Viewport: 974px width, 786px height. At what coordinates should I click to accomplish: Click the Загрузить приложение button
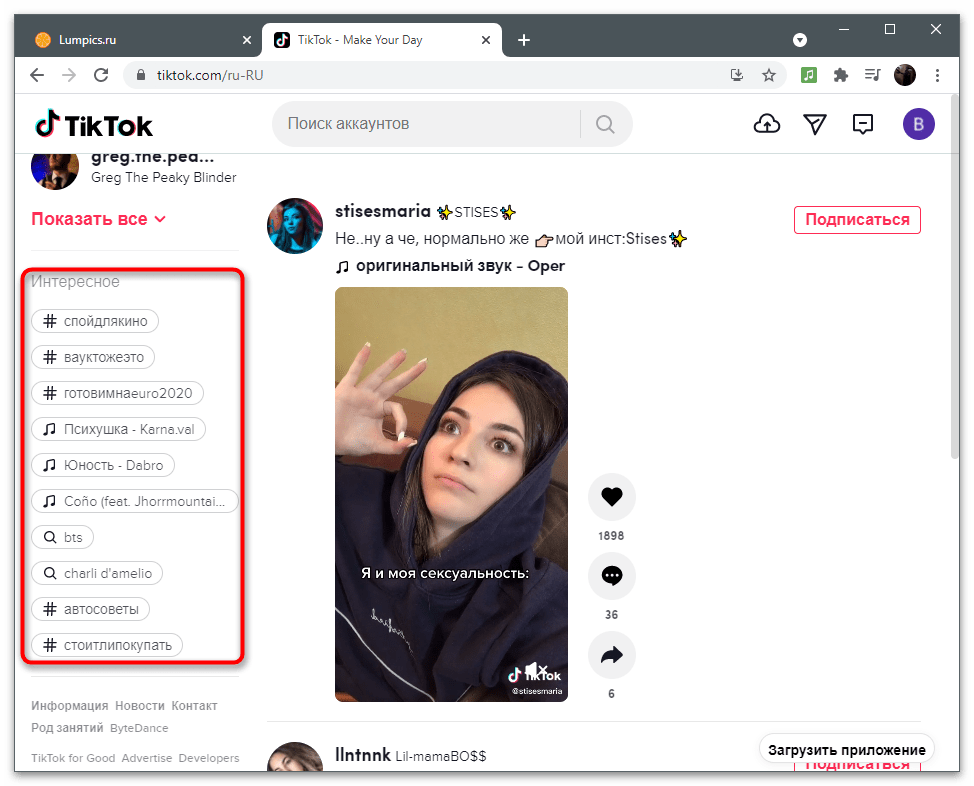click(847, 750)
